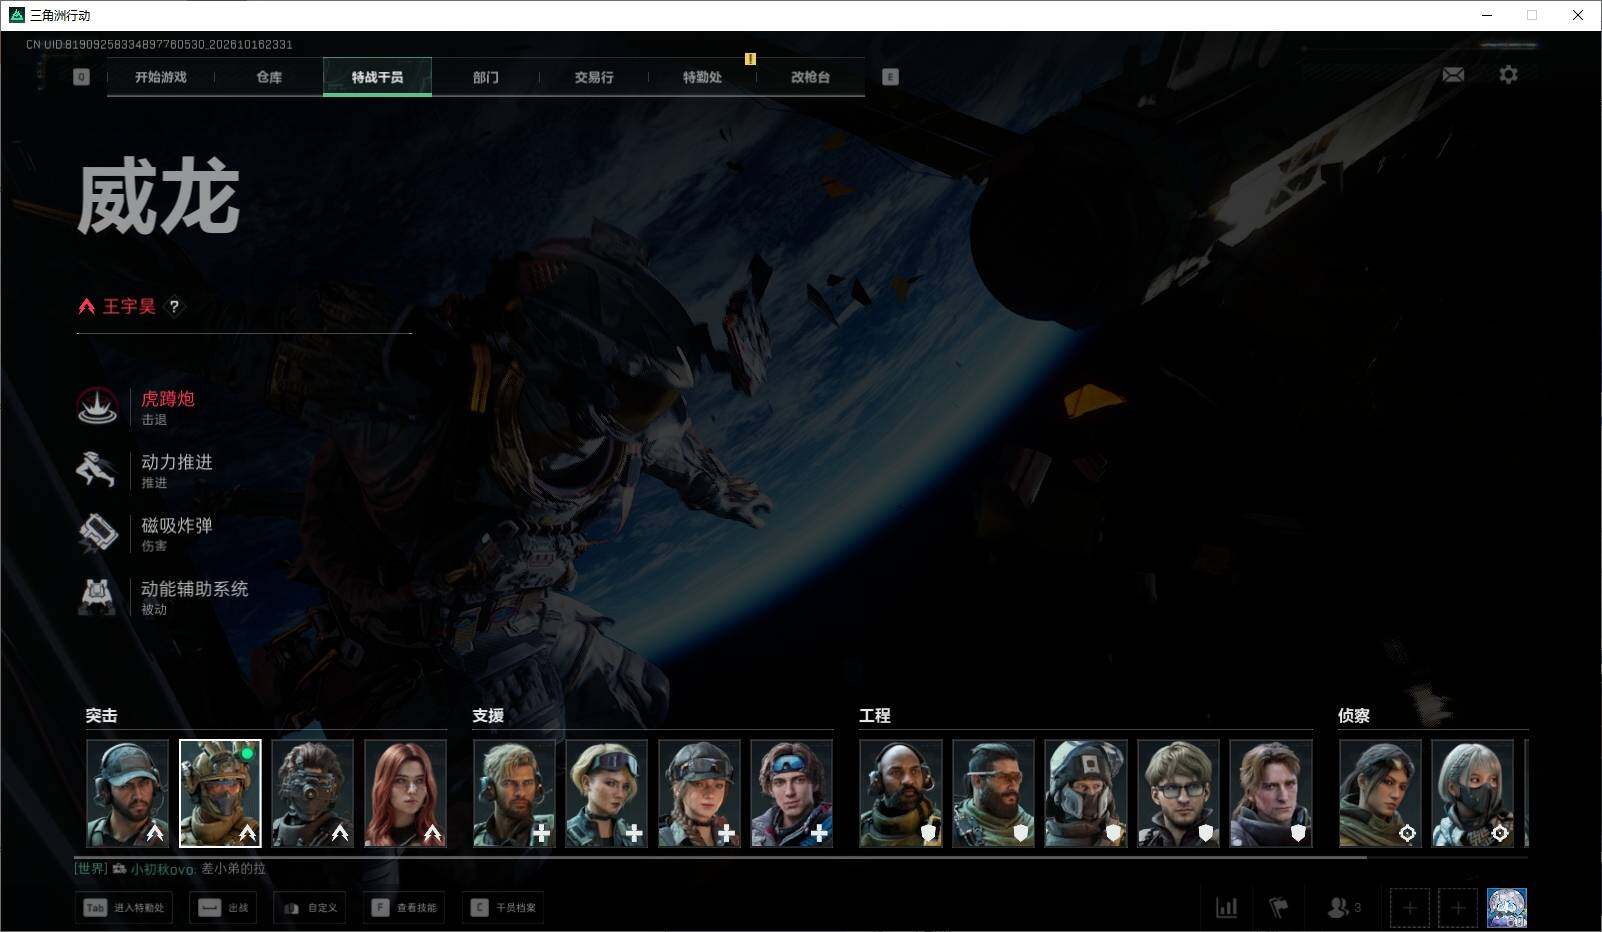Open the 特勤处 tab
This screenshot has width=1602, height=932.
(702, 77)
